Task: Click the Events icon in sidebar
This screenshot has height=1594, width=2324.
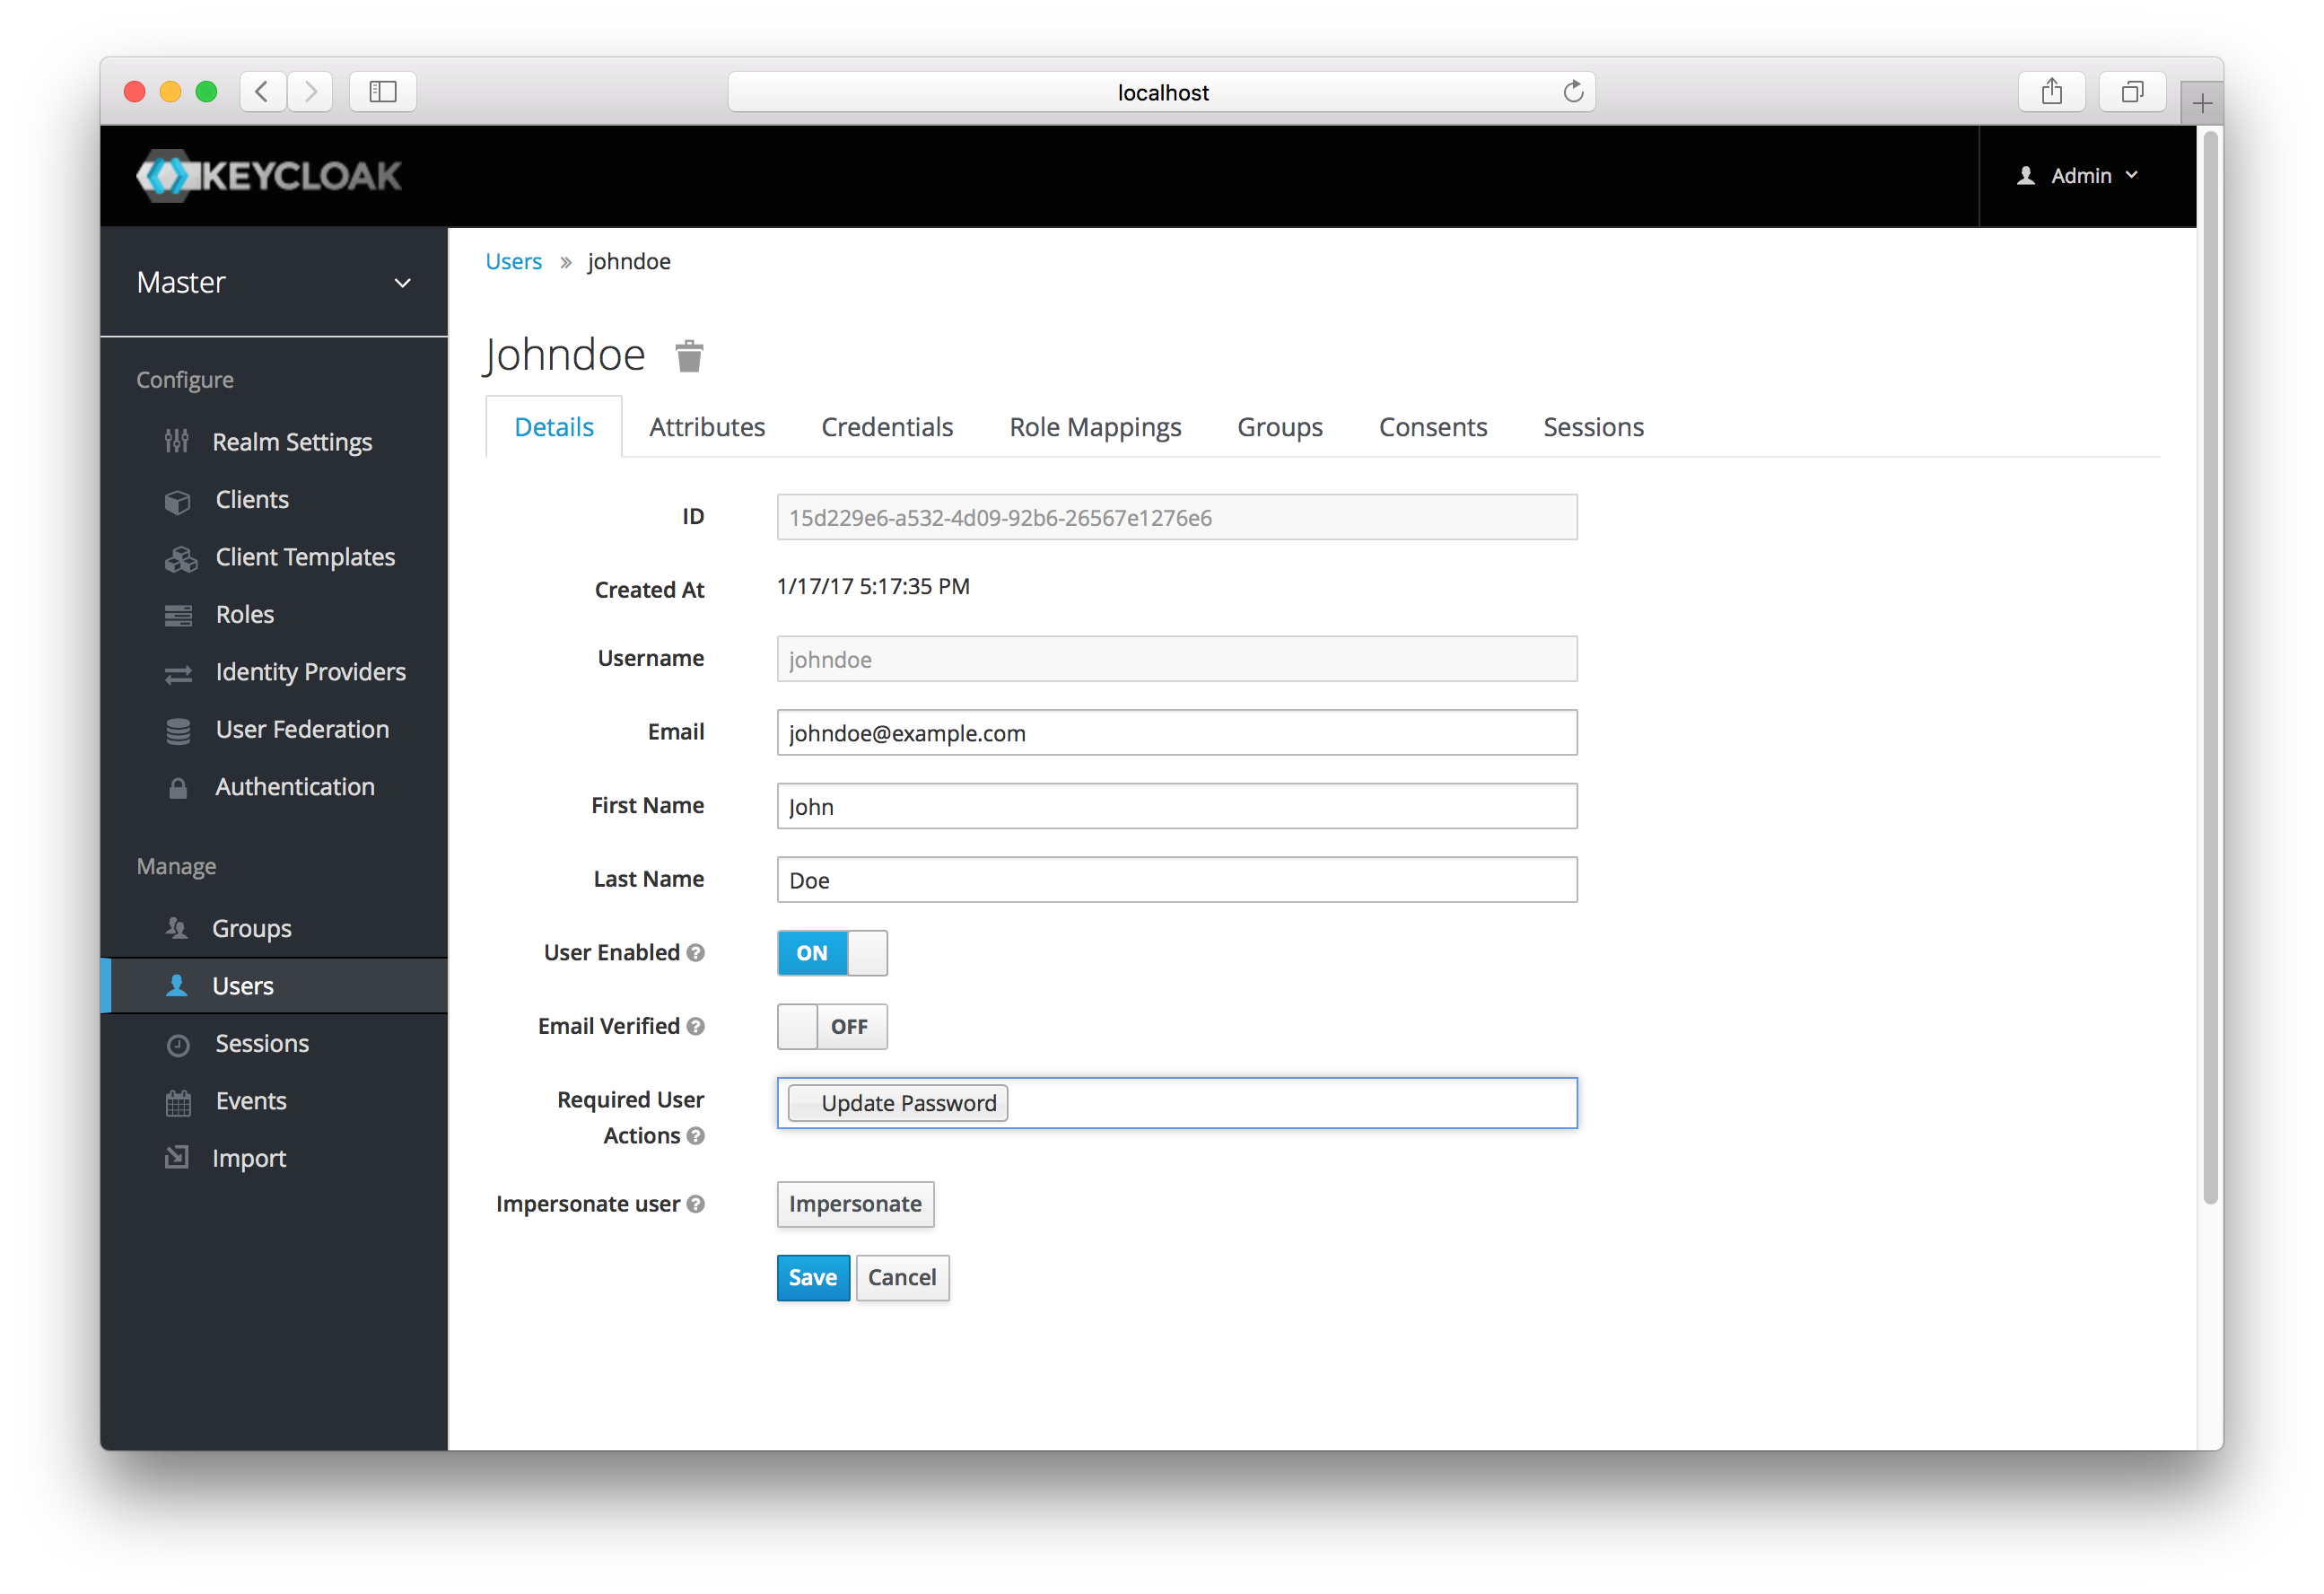Action: pyautogui.click(x=175, y=1101)
